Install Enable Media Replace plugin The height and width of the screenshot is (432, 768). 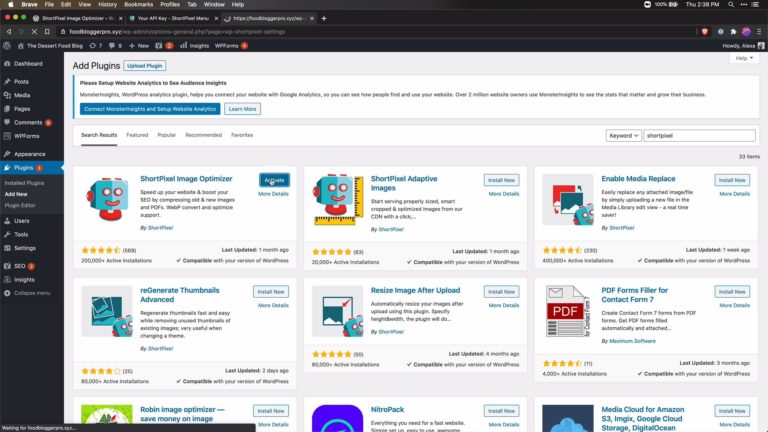coord(732,180)
